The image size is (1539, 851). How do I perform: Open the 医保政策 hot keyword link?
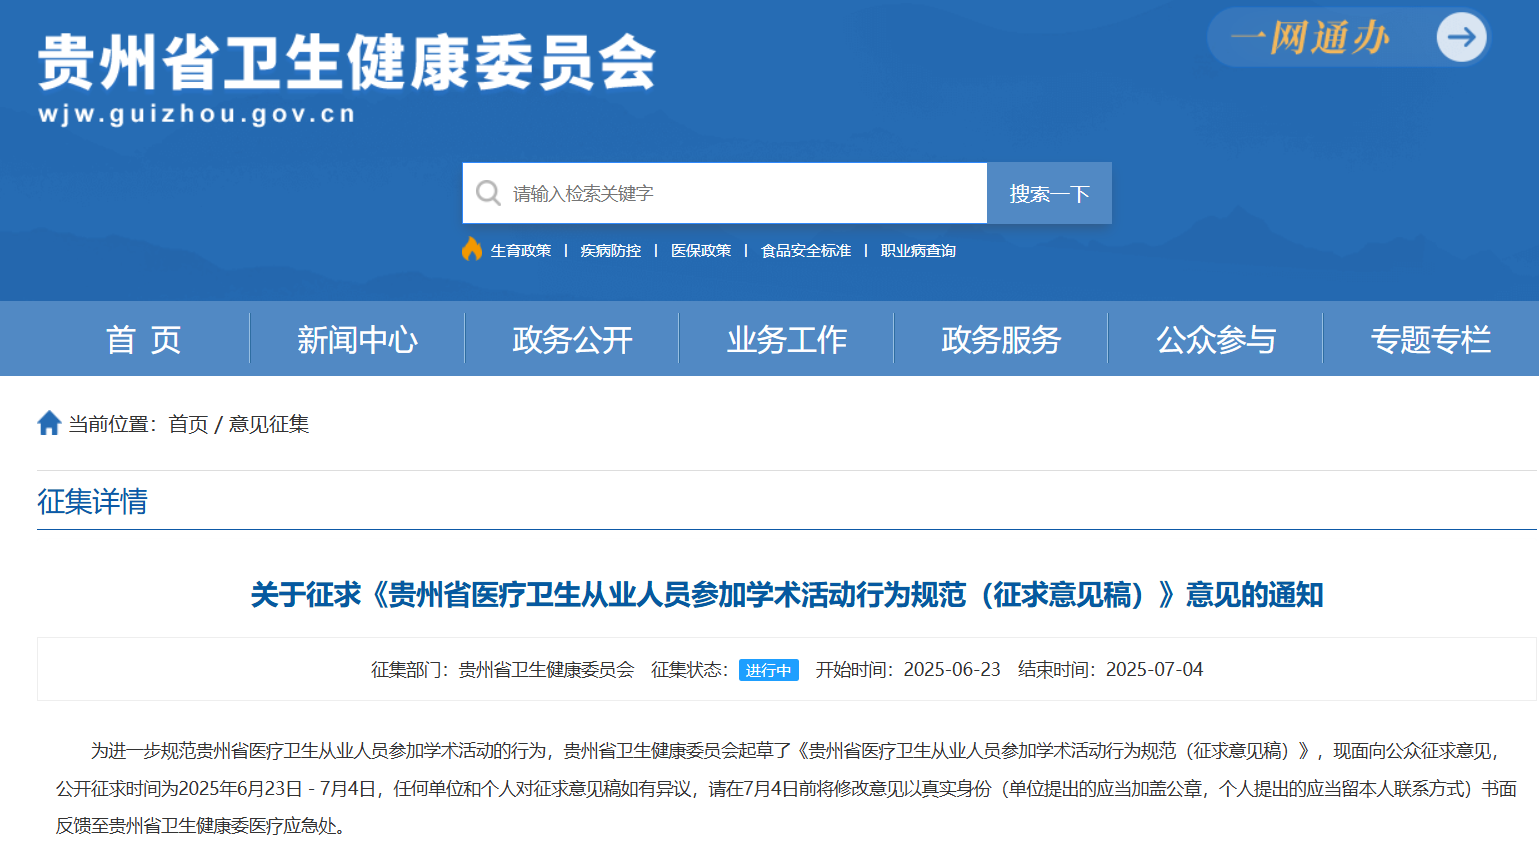(701, 251)
